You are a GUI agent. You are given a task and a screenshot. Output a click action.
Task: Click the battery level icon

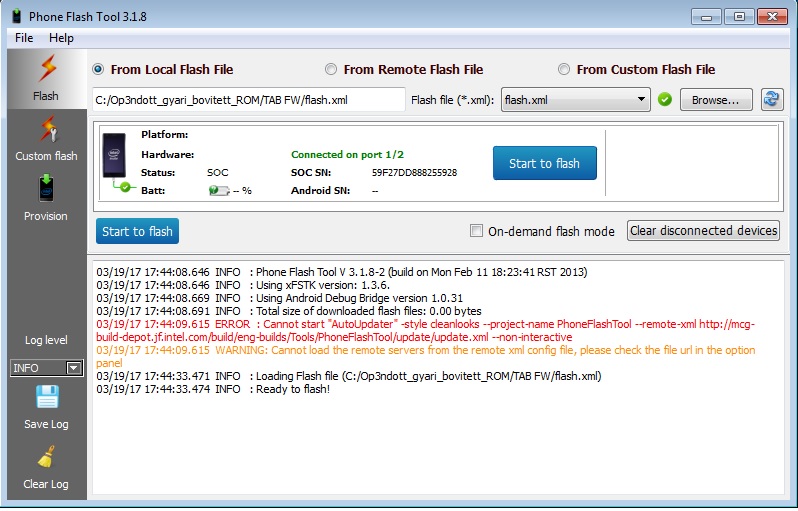[219, 191]
